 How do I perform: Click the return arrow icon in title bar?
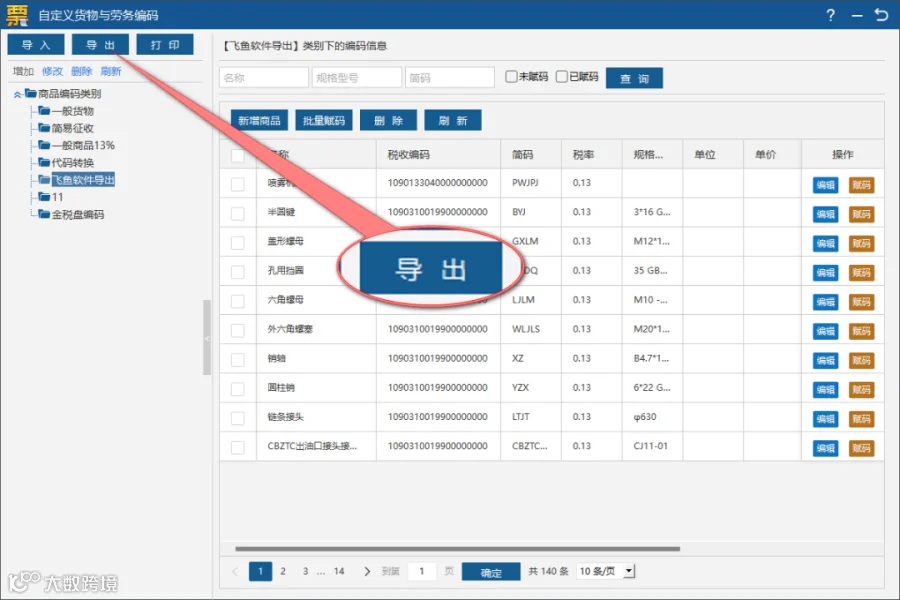tap(881, 15)
